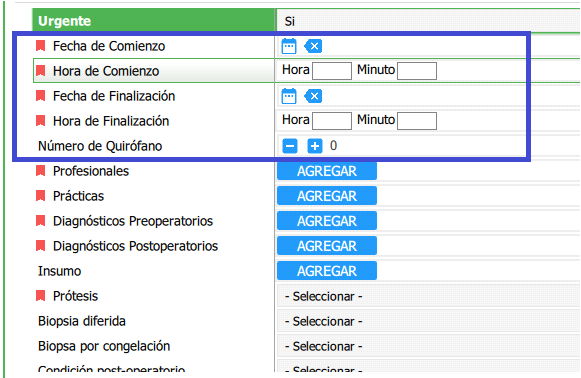Add a Diagnósticos Postoperatorios entry
The height and width of the screenshot is (378, 581).
click(x=327, y=246)
